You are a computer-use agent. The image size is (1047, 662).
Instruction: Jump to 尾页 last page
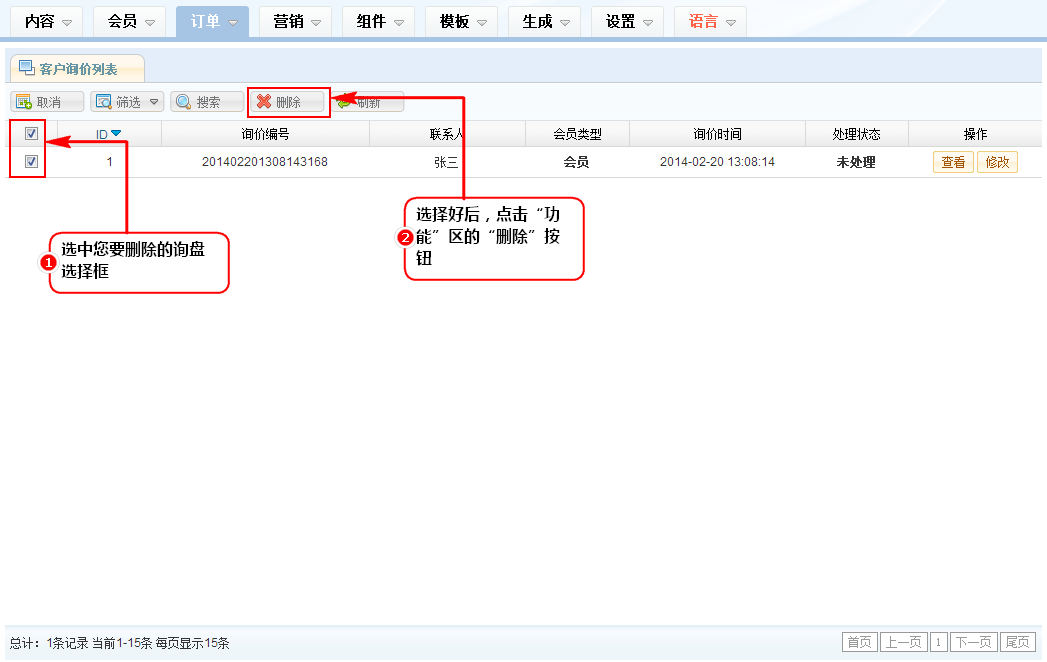pos(1018,643)
